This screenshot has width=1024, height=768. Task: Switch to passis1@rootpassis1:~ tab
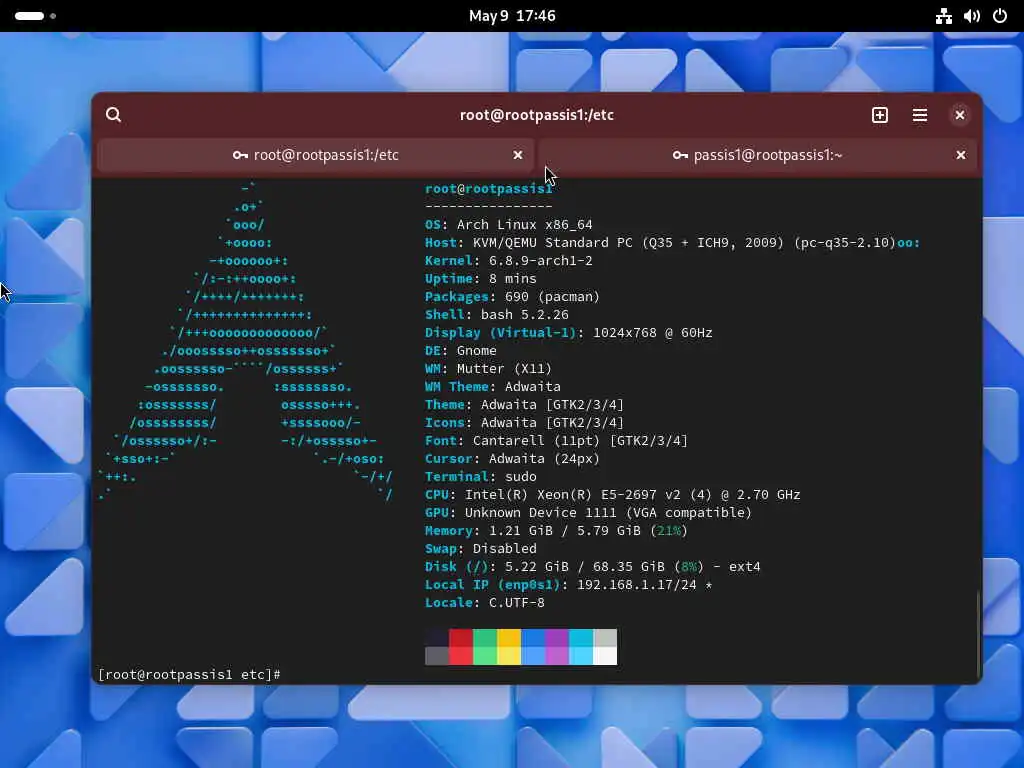point(758,155)
